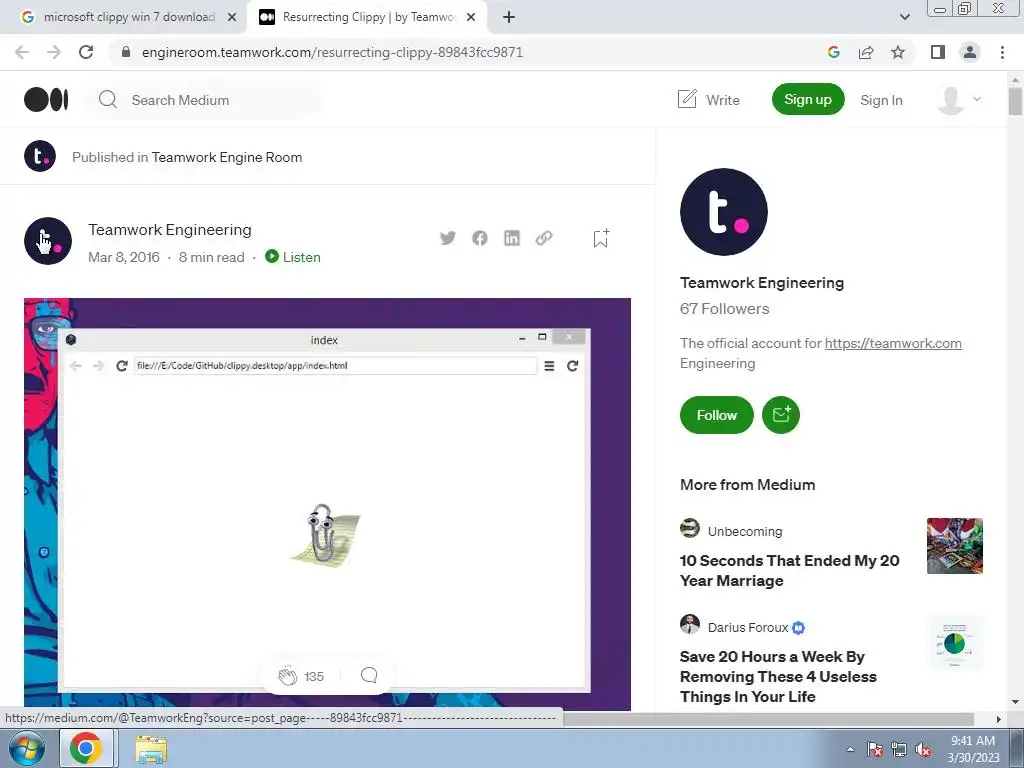Click Teamwork Engineering author avatar

click(x=48, y=241)
